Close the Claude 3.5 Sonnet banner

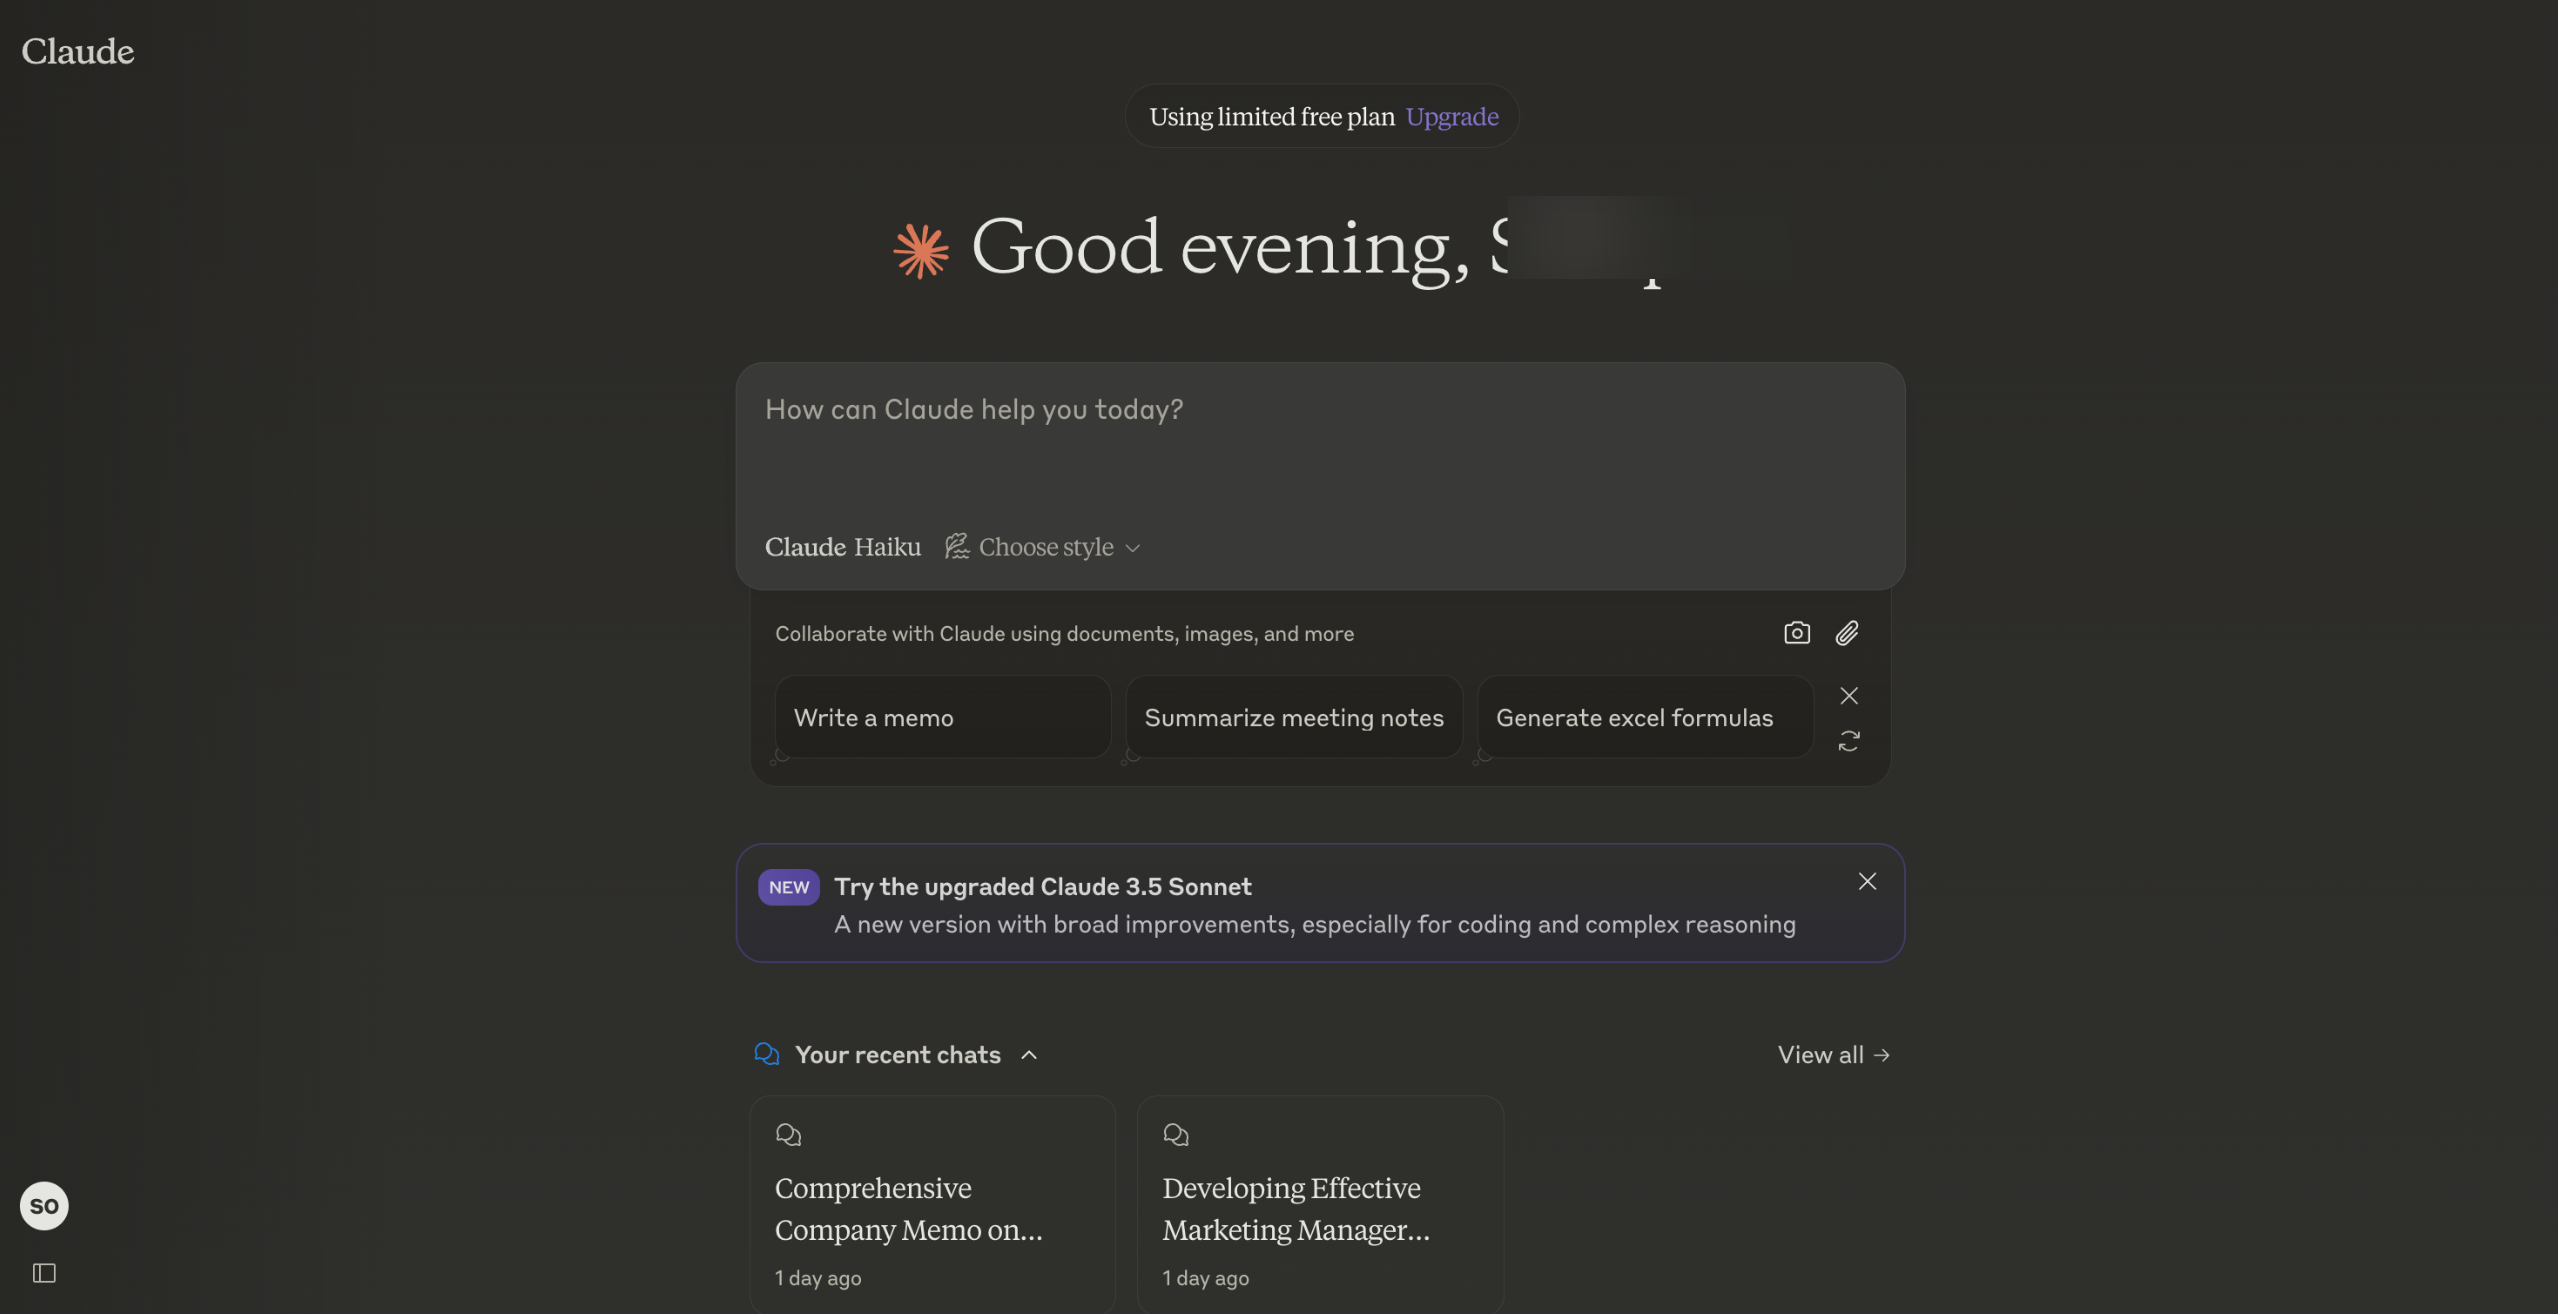1866,881
